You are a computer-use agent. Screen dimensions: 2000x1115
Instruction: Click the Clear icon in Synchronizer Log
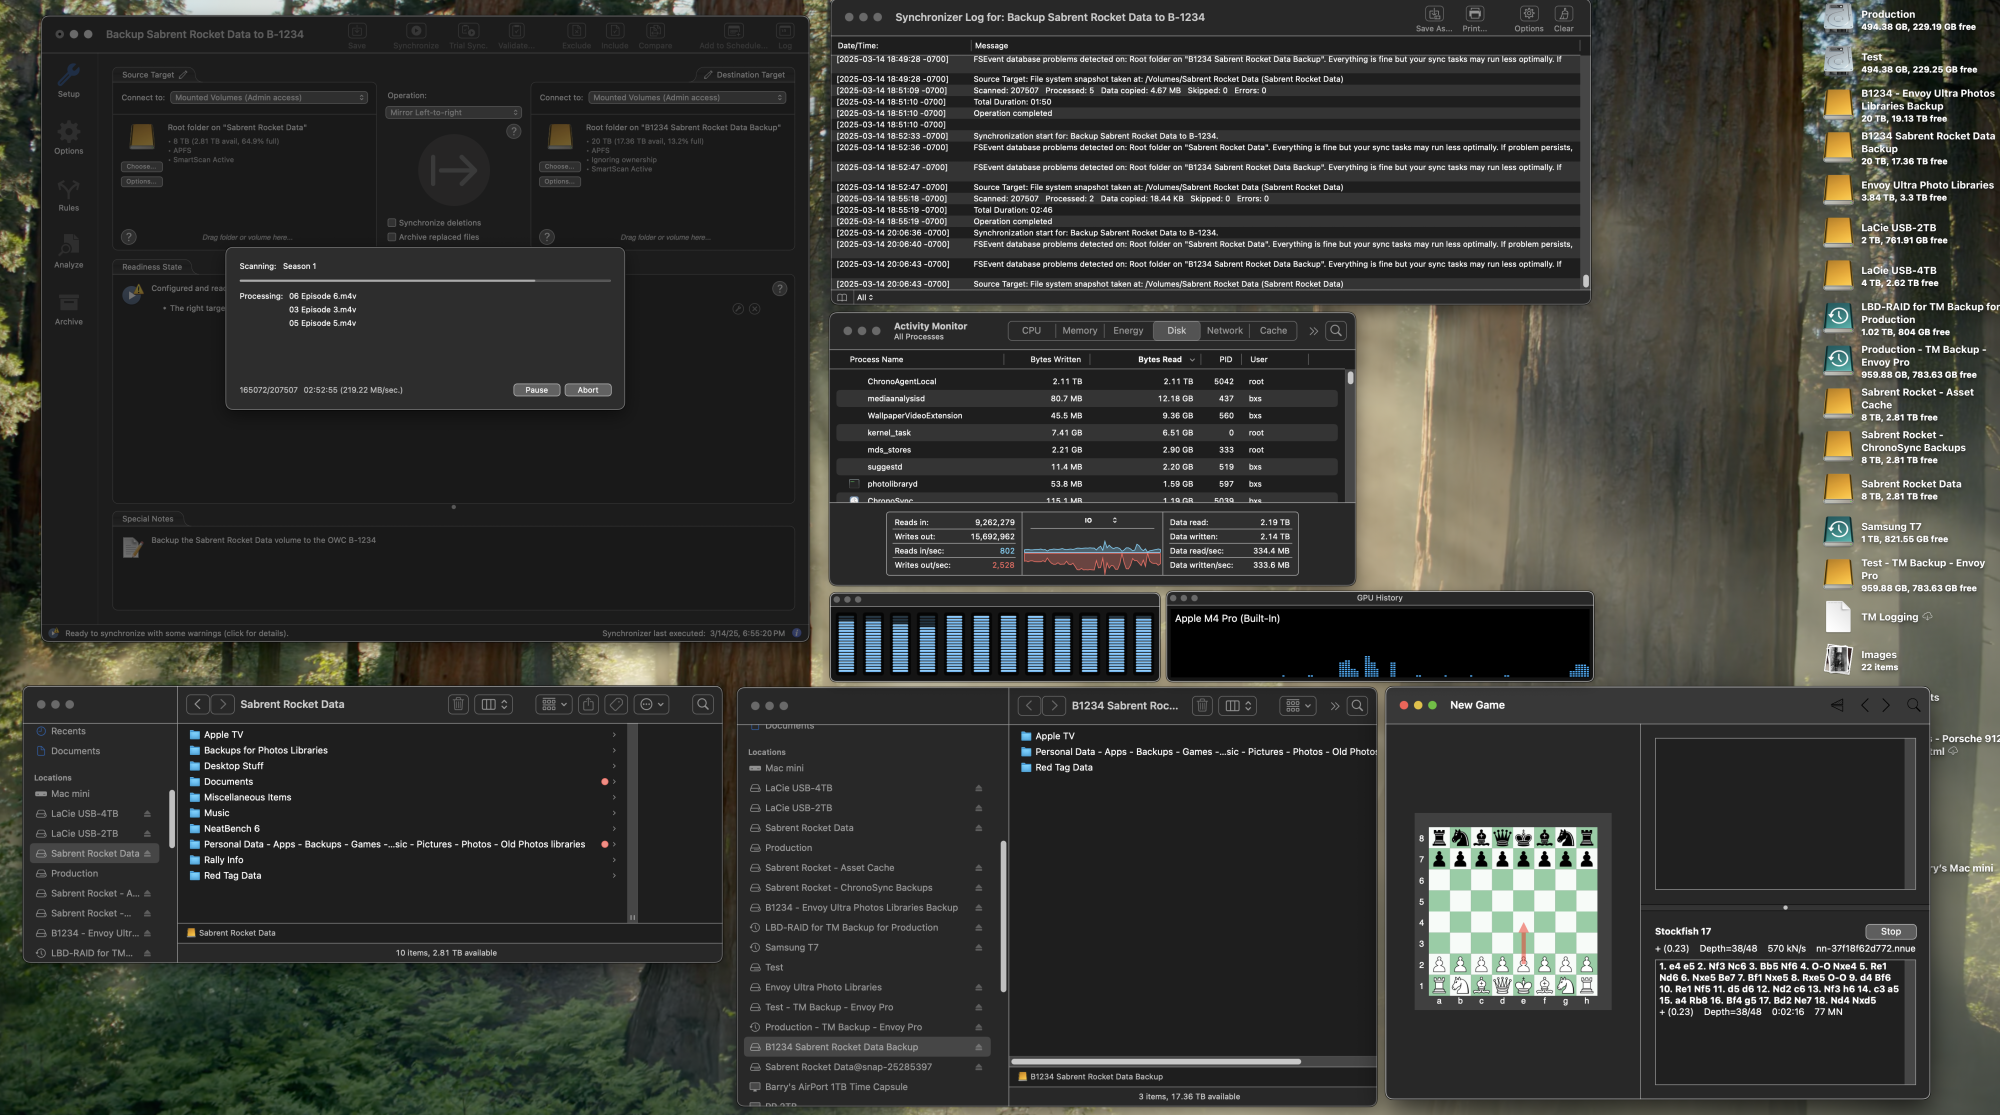pos(1563,16)
